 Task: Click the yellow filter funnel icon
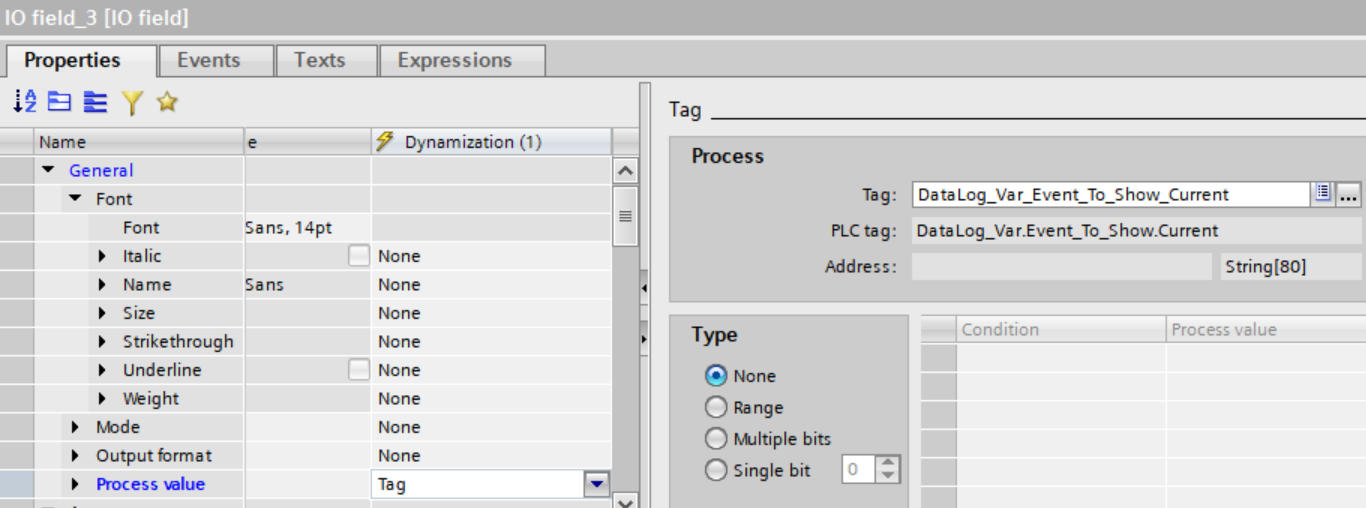132,102
